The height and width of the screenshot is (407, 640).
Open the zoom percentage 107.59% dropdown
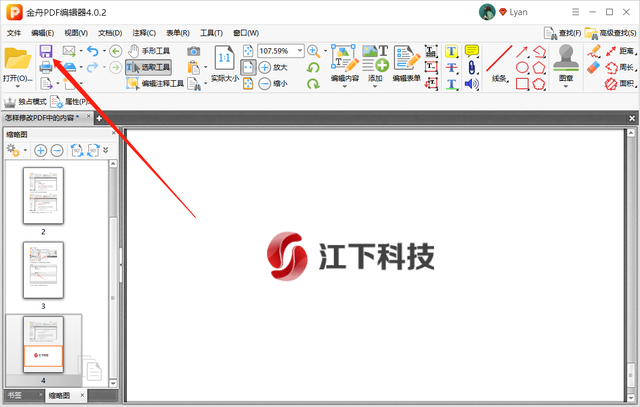300,51
